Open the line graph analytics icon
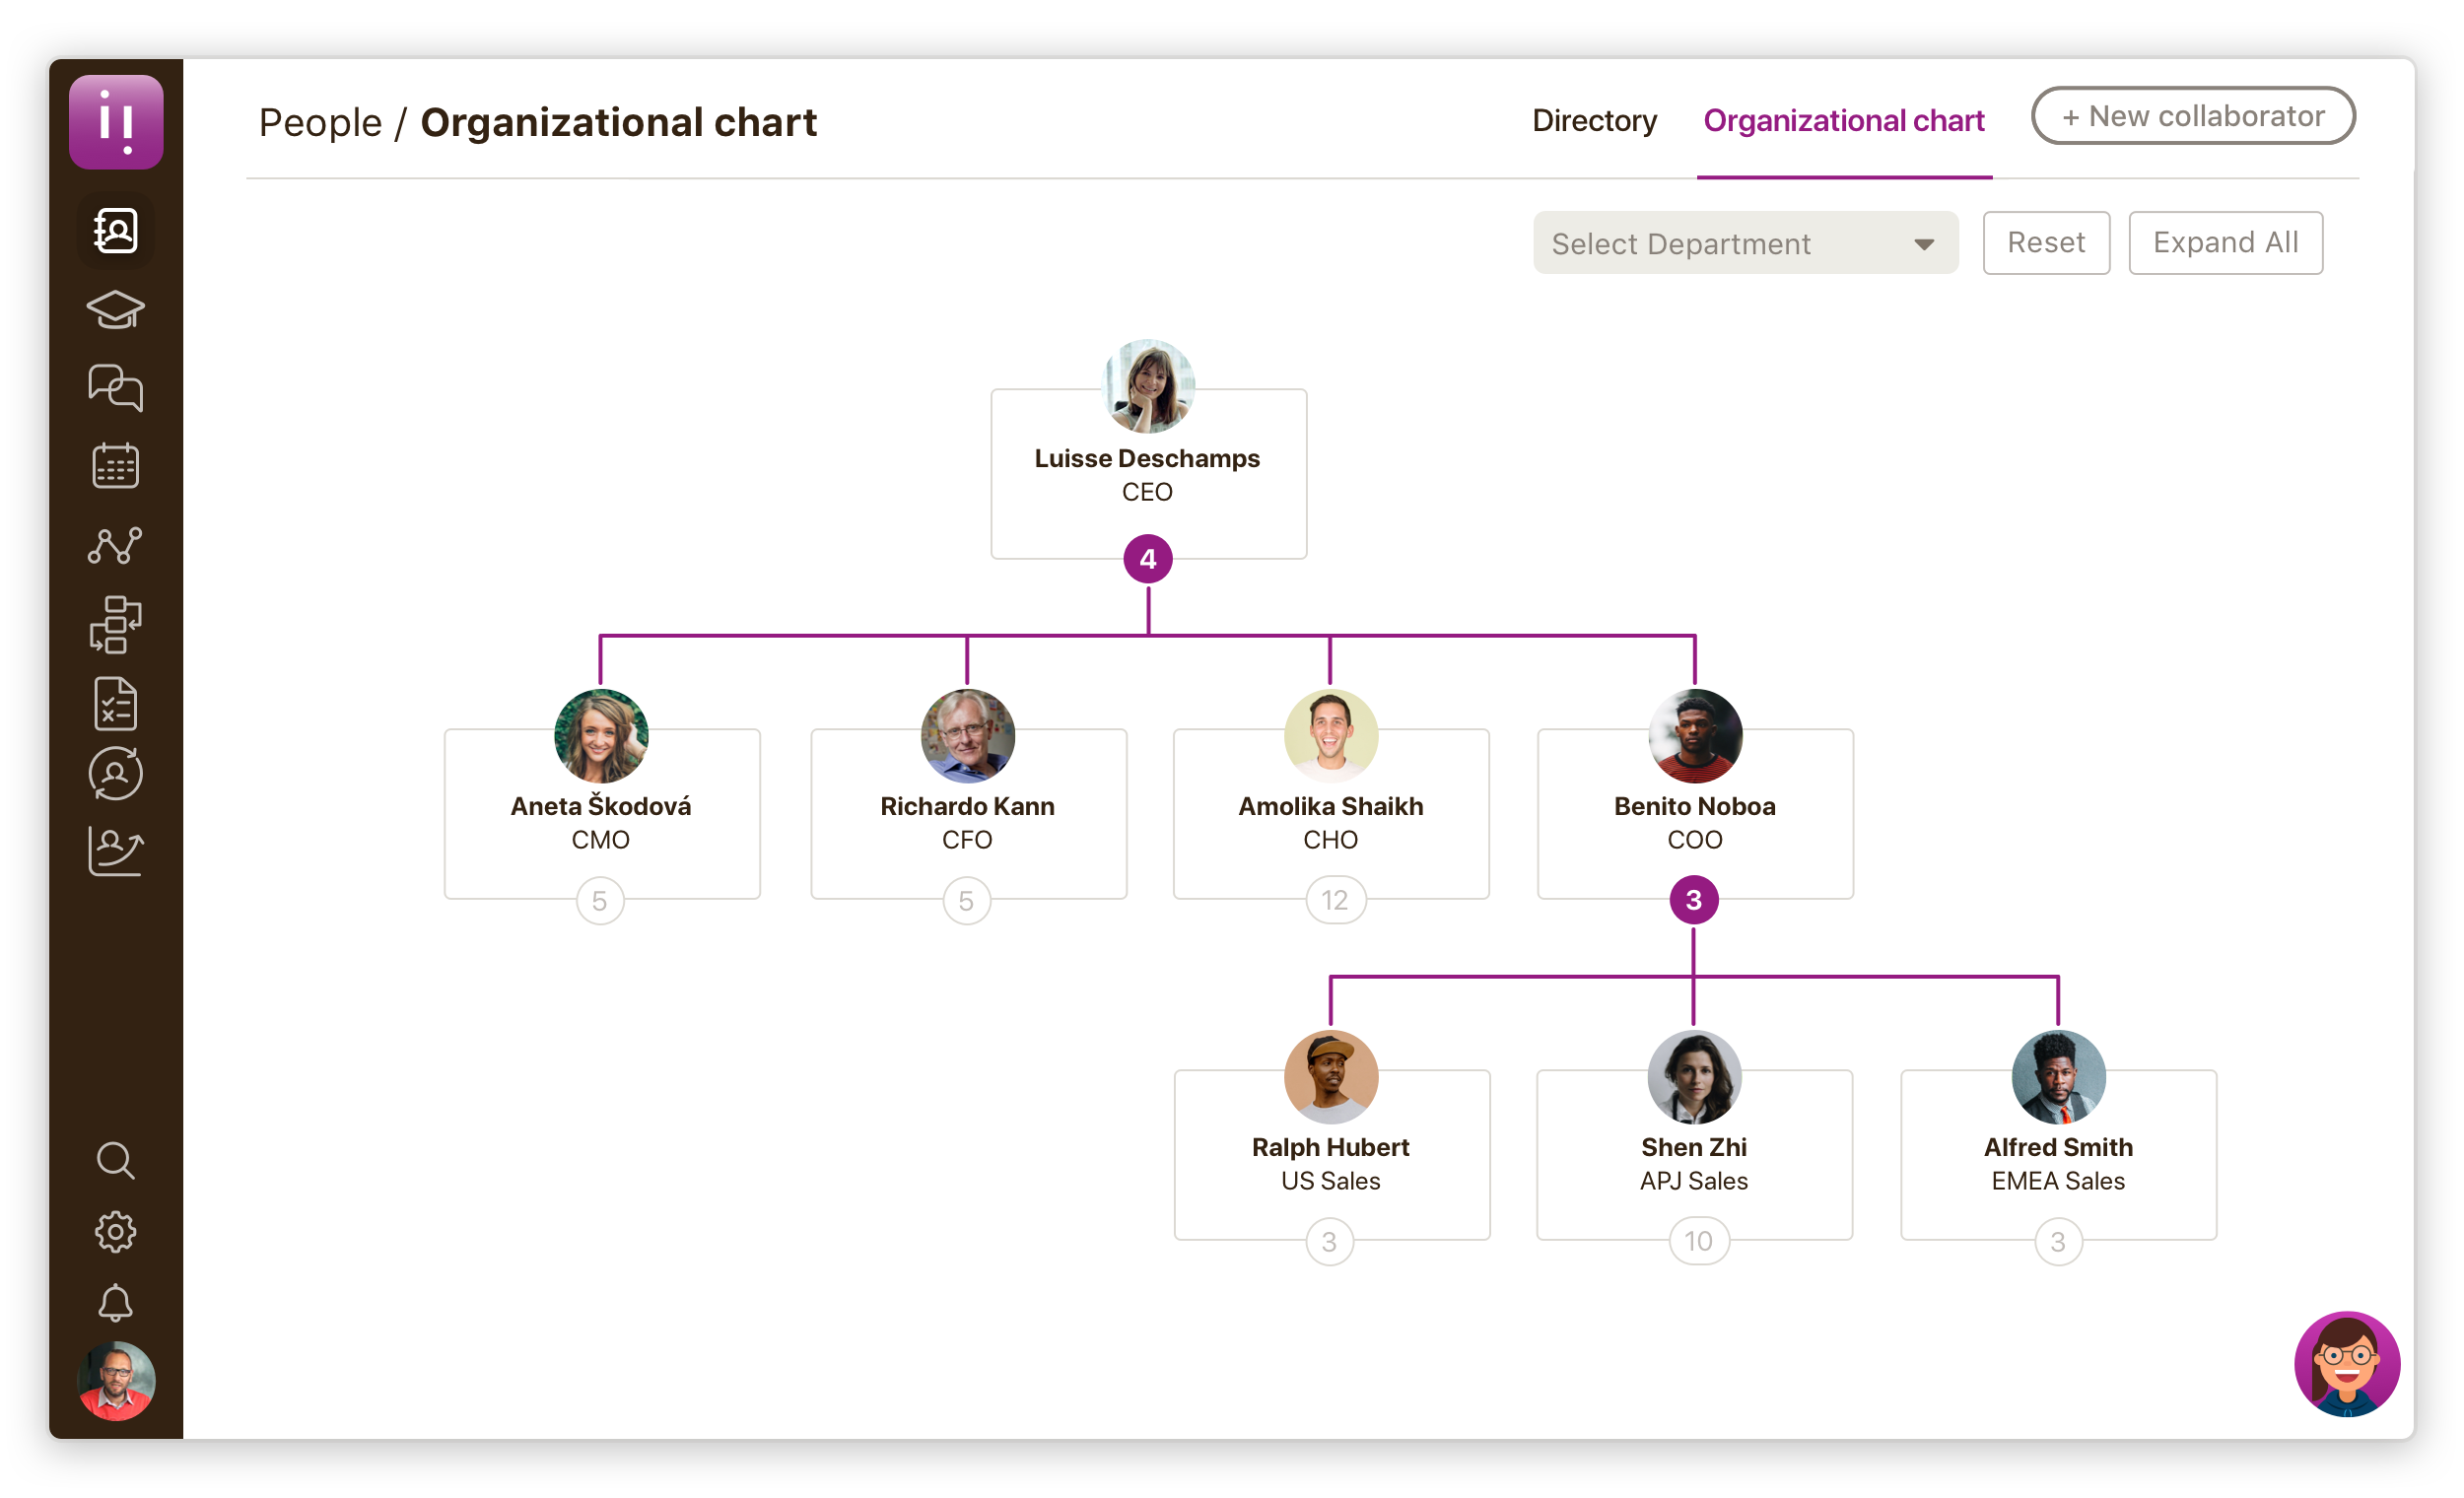 pyautogui.click(x=115, y=546)
